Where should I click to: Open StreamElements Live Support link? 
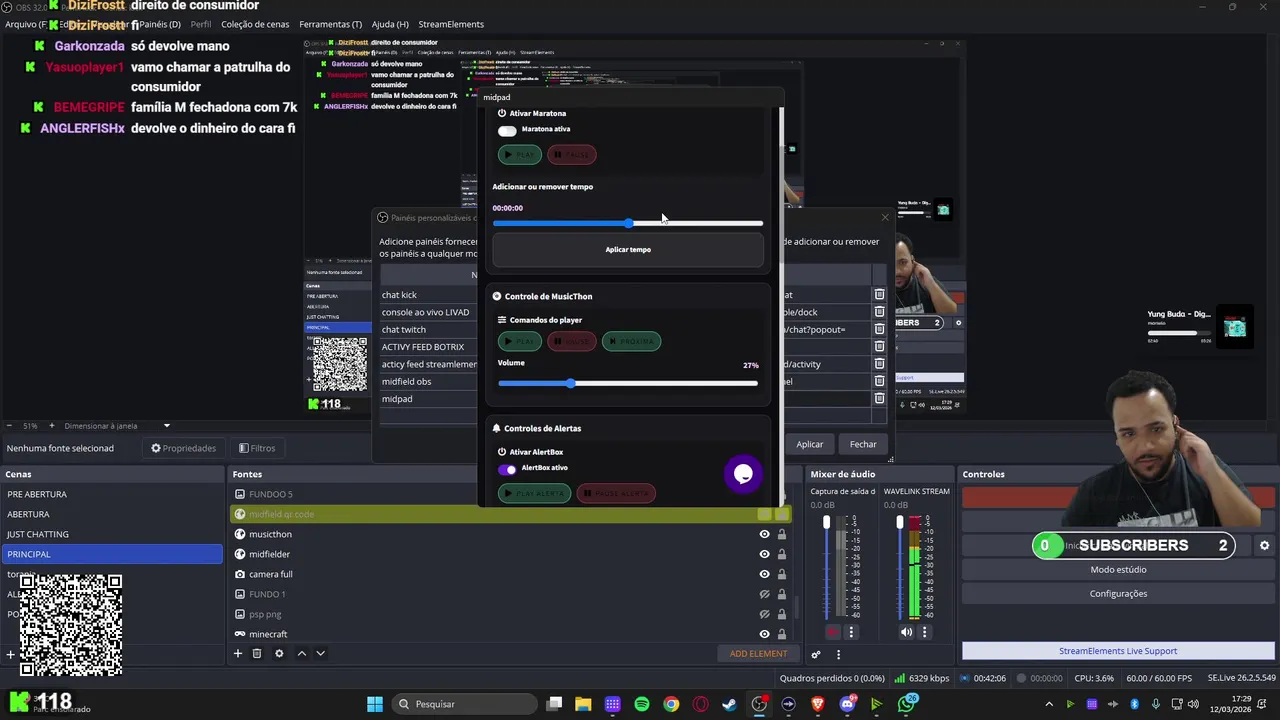(1118, 651)
